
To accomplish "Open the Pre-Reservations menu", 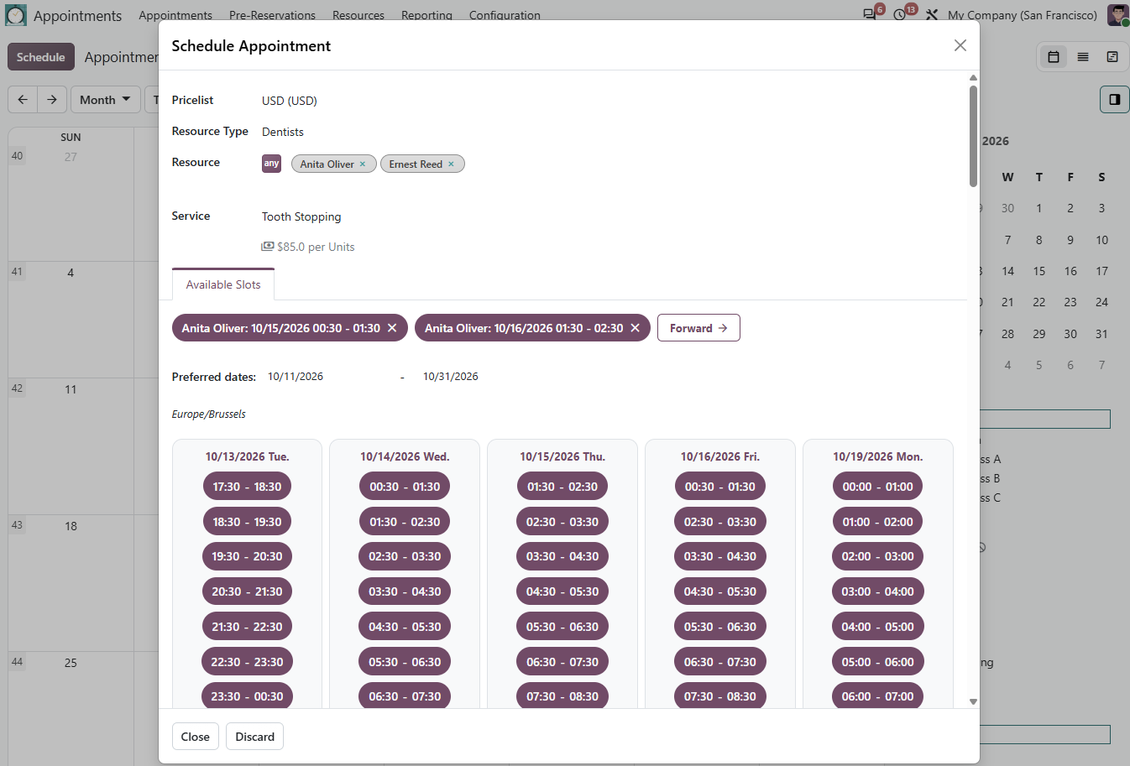I will point(272,15).
